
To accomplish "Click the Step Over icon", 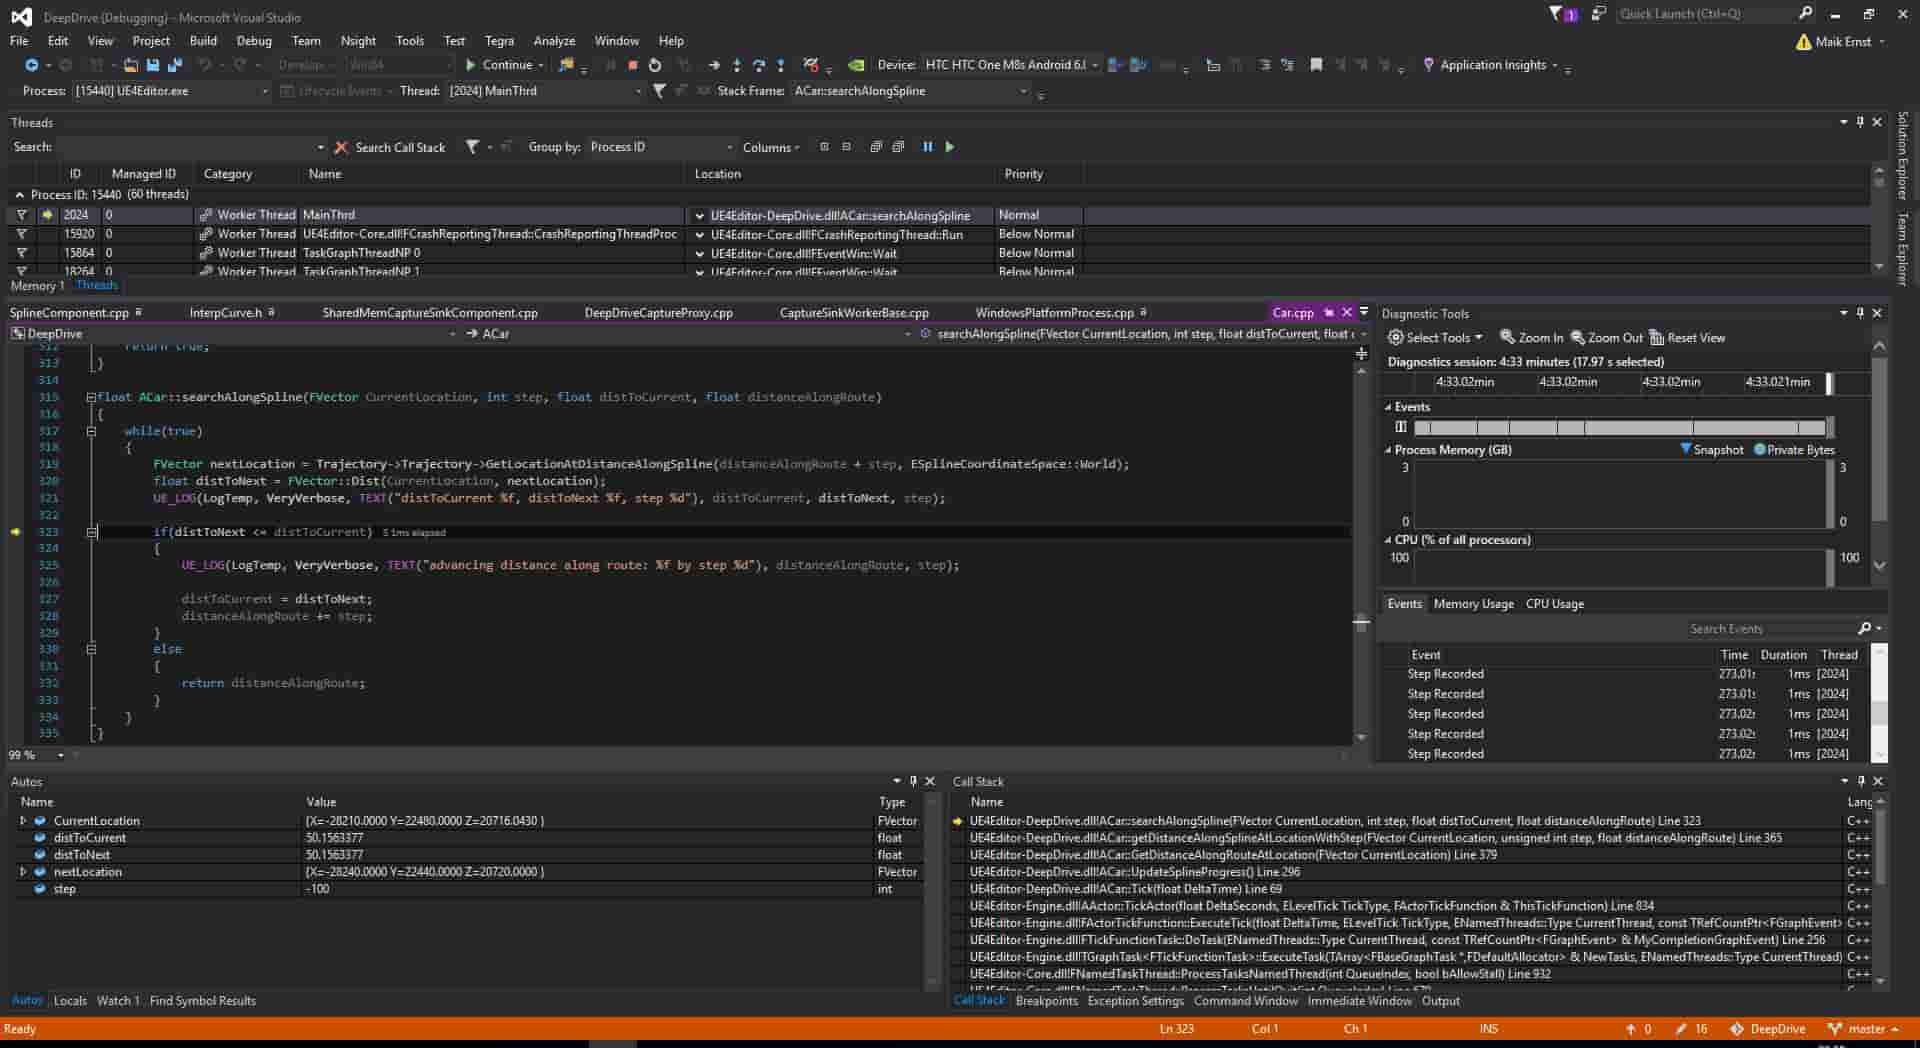I will [x=759, y=65].
